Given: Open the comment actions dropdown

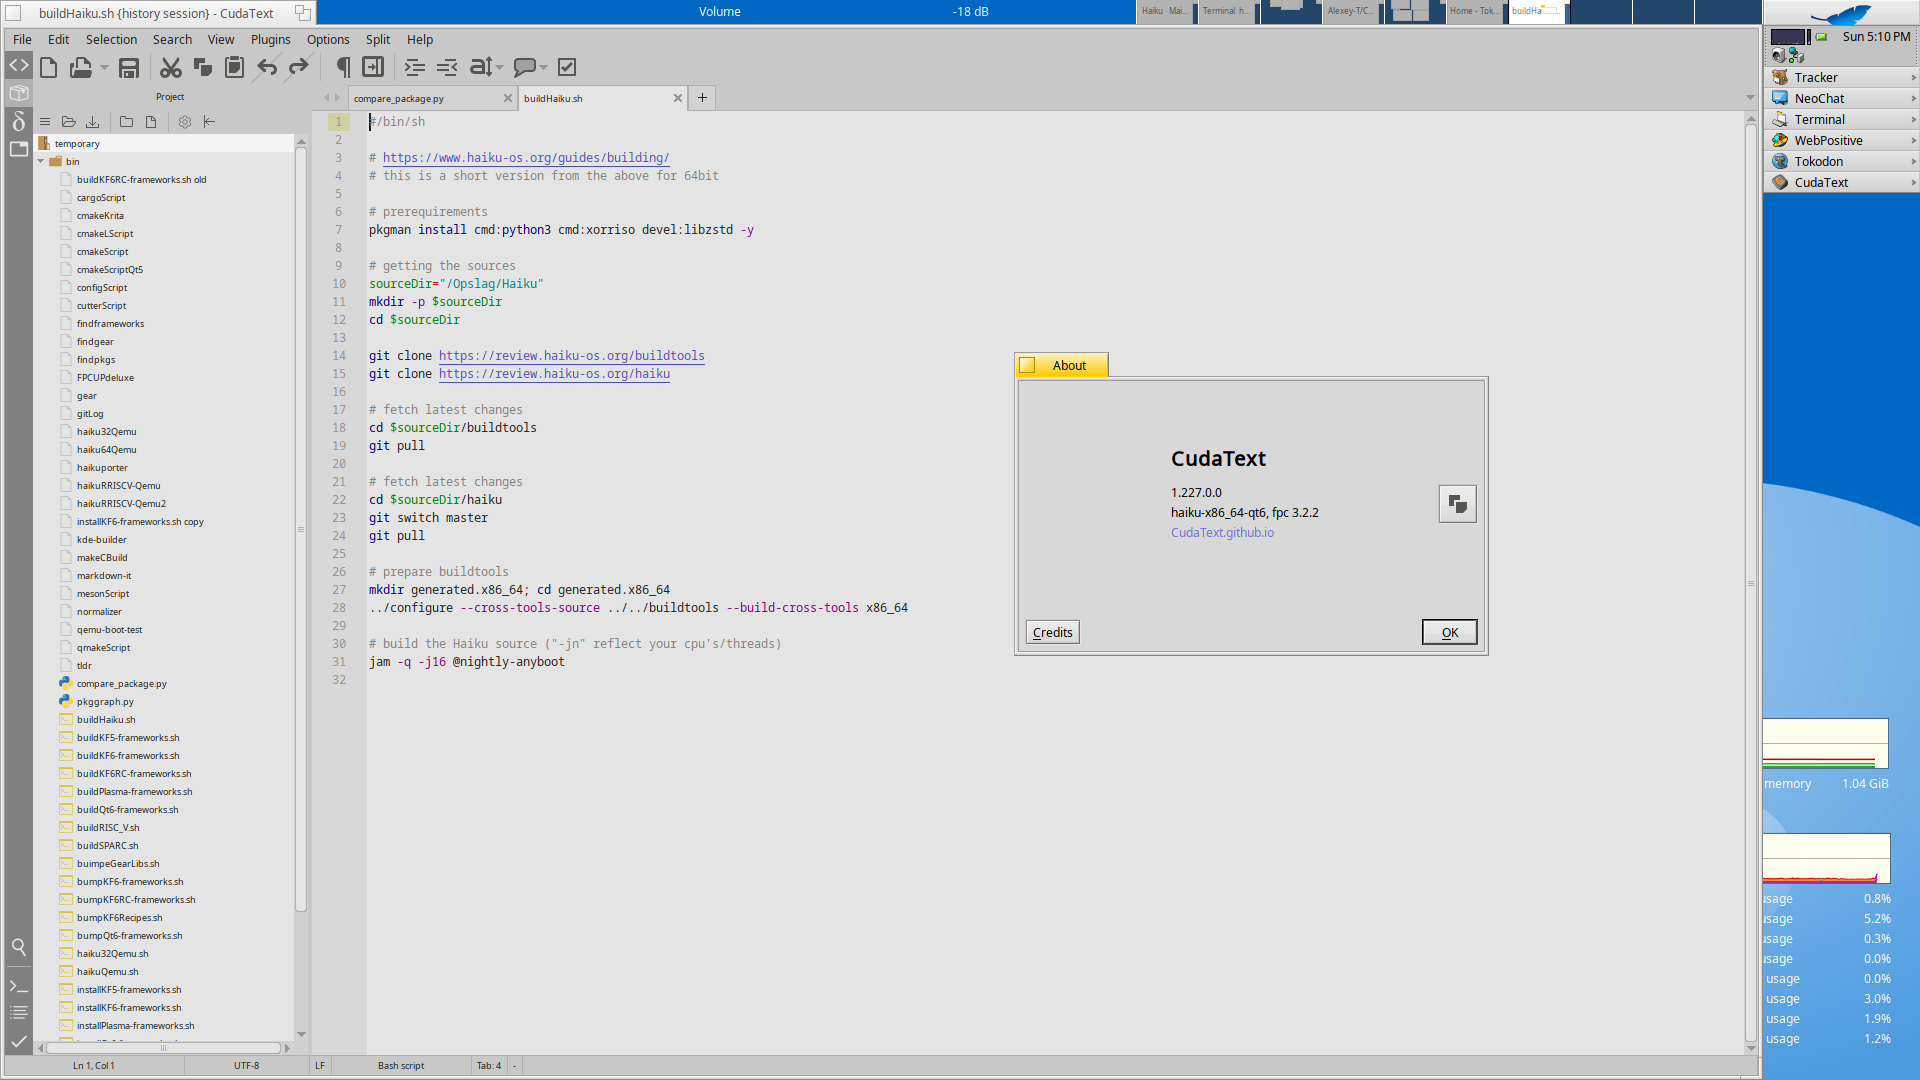Looking at the screenshot, I should pyautogui.click(x=530, y=67).
